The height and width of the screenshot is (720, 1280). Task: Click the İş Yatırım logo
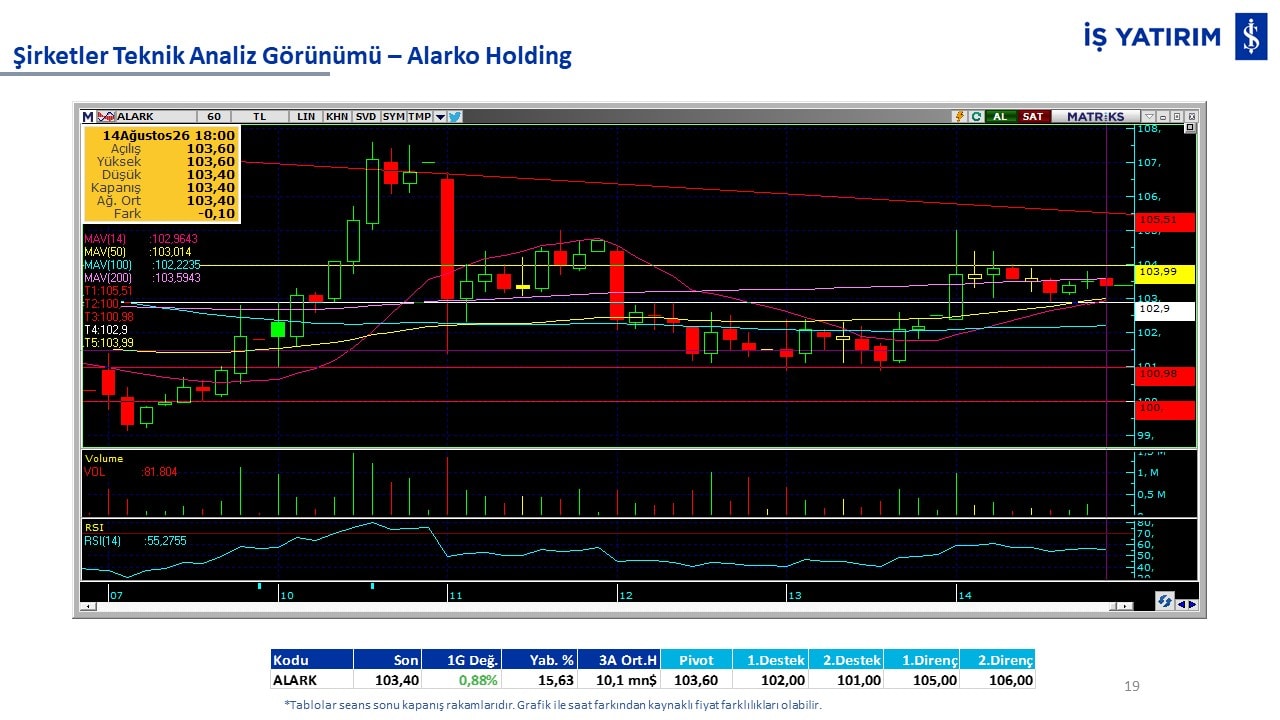click(x=1174, y=37)
